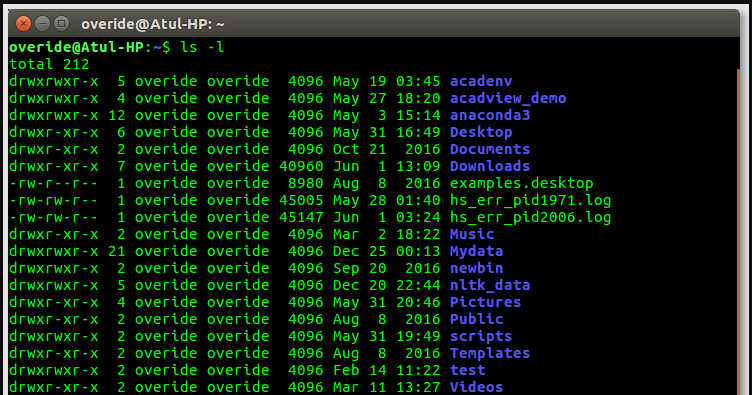752x395 pixels.
Task: Select the Videos directory name
Action: tap(477, 387)
